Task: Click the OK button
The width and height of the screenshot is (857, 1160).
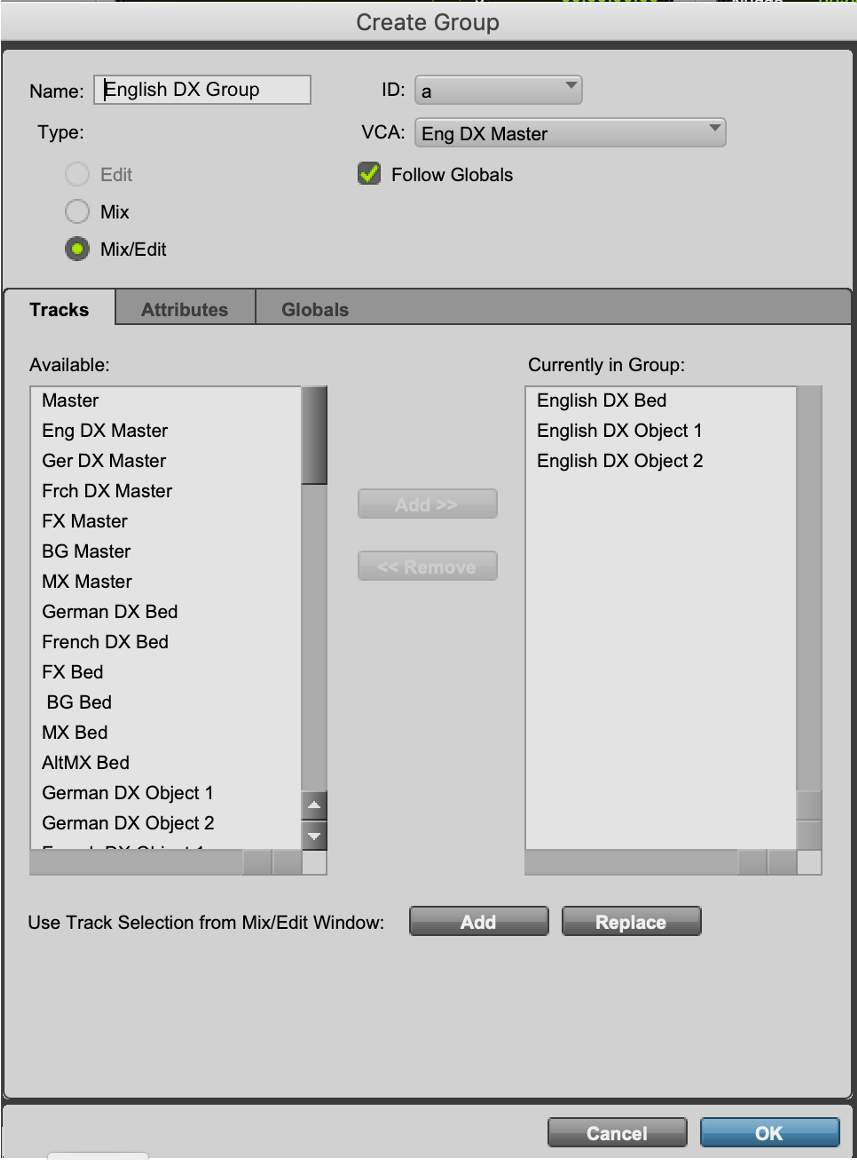Action: pos(769,1133)
